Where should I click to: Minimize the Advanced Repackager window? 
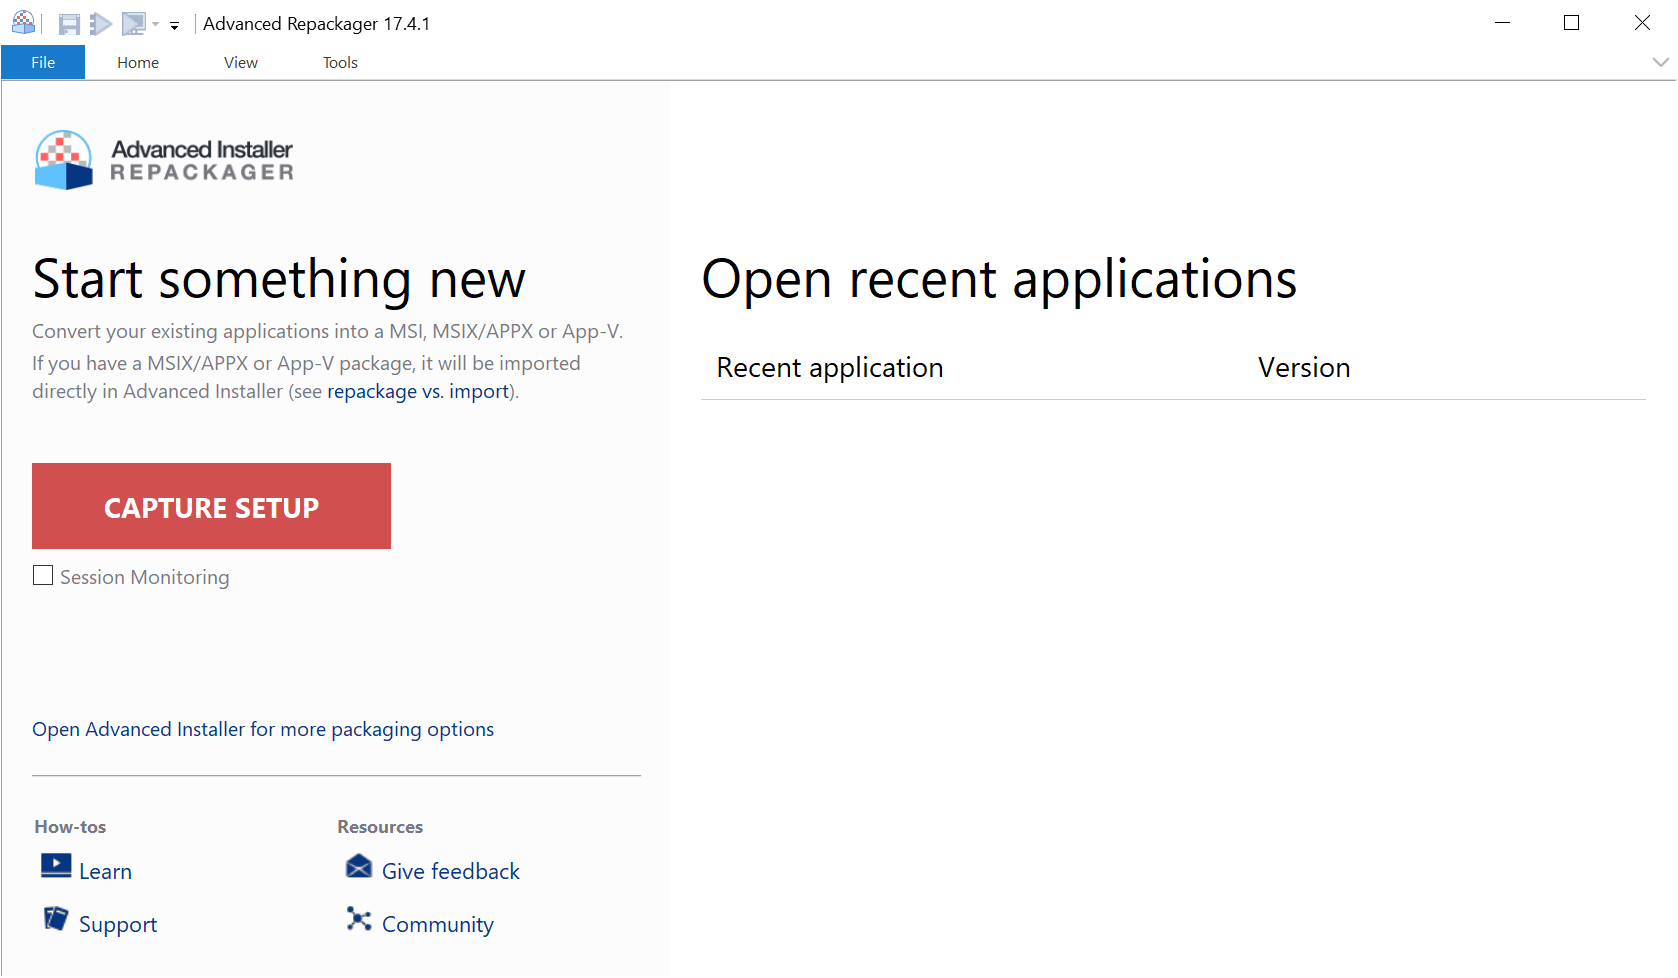[x=1502, y=23]
